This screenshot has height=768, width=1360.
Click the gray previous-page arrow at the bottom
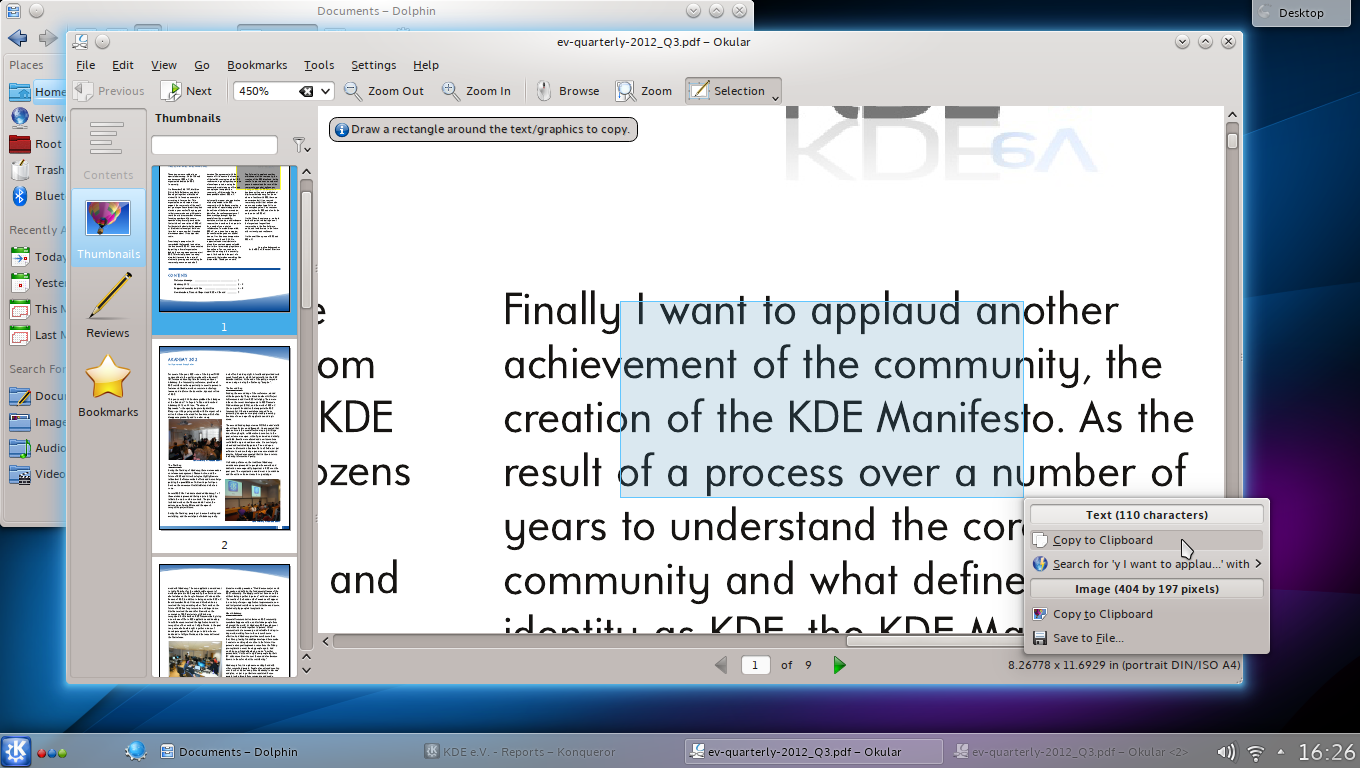point(721,665)
